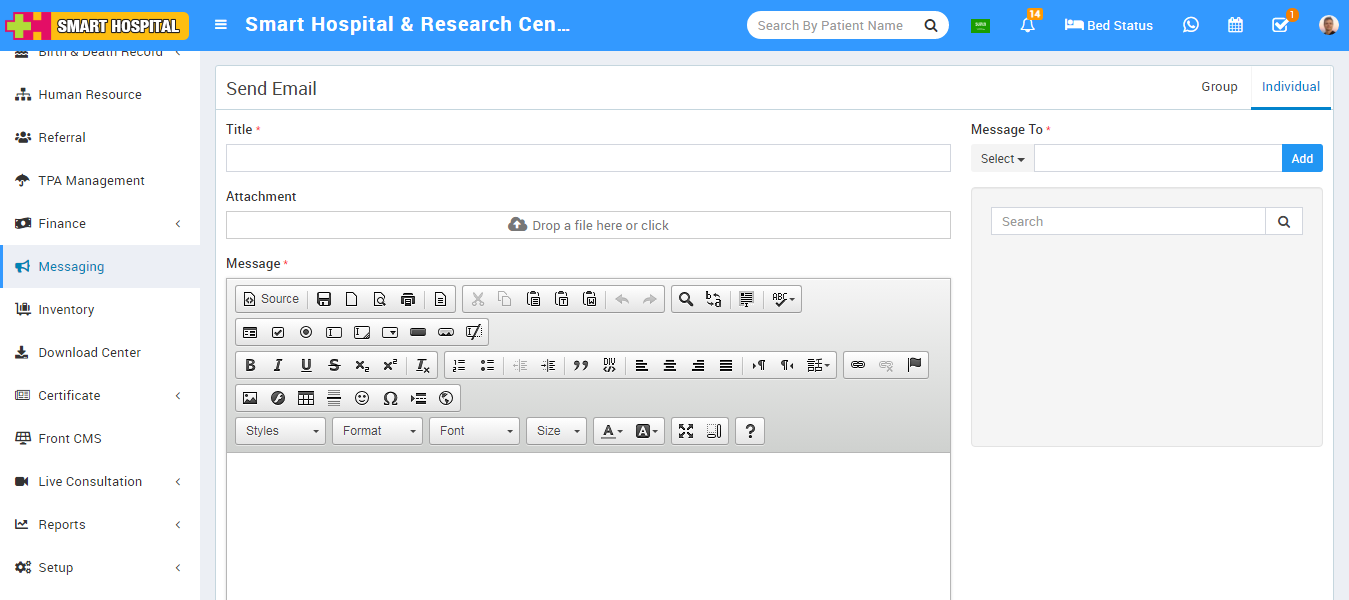Insert a table in the message
This screenshot has height=600, width=1349.
point(306,398)
